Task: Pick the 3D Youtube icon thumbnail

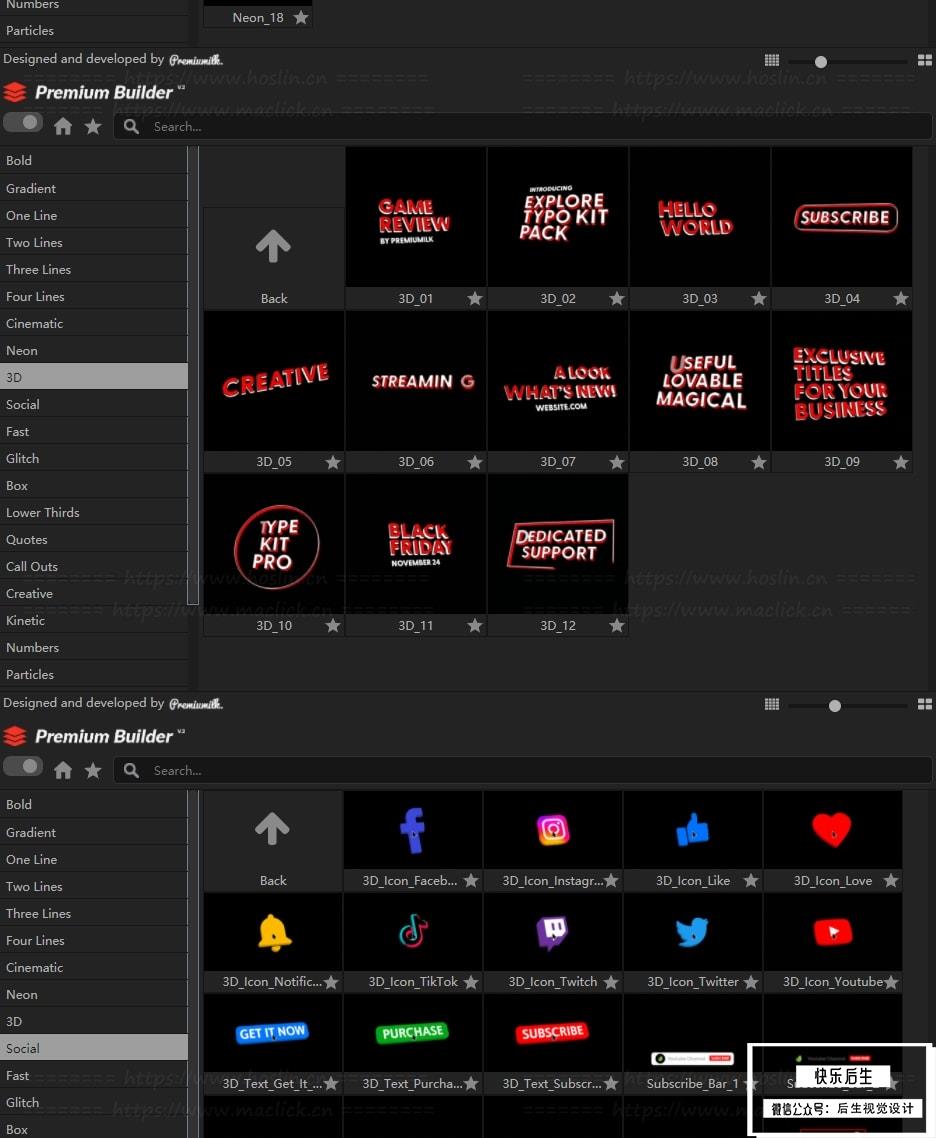Action: pos(833,932)
